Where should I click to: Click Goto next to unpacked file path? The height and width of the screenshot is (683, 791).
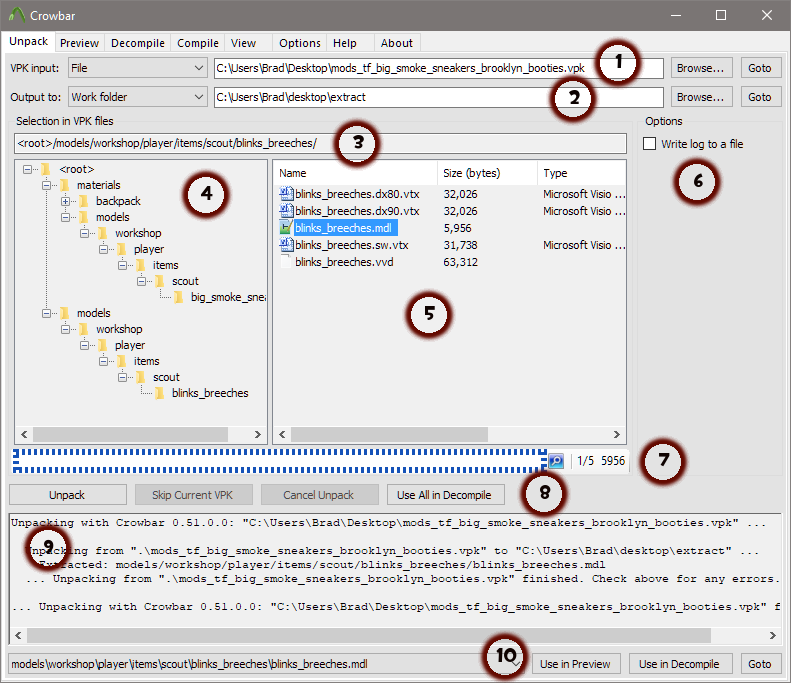760,664
